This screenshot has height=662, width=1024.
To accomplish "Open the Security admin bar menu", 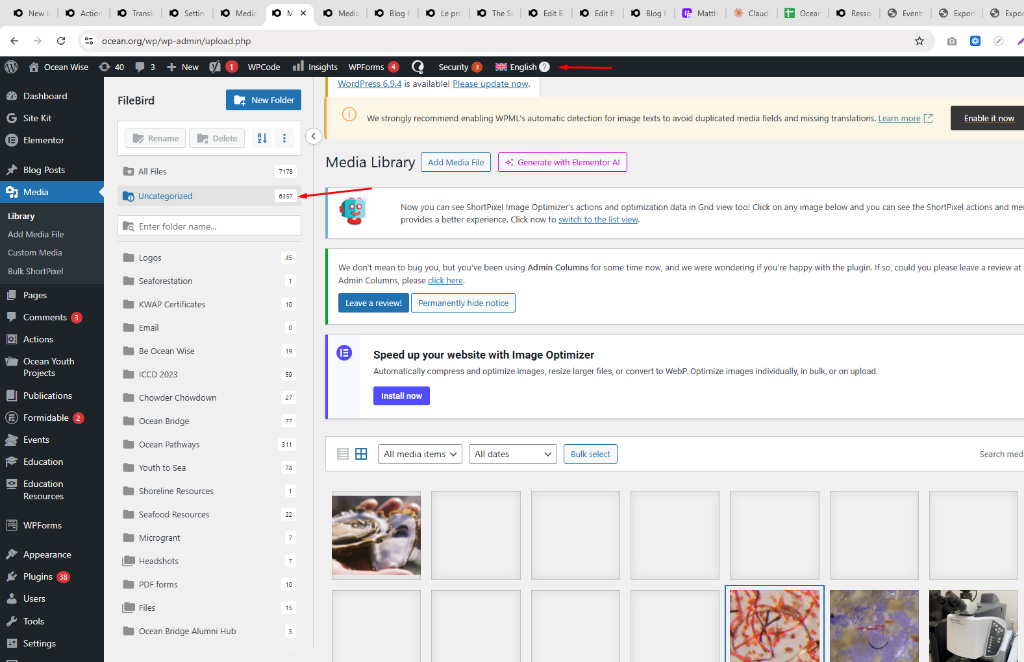I will click(460, 67).
